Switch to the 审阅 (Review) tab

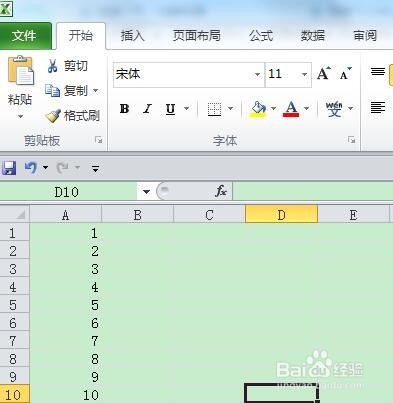(x=365, y=35)
